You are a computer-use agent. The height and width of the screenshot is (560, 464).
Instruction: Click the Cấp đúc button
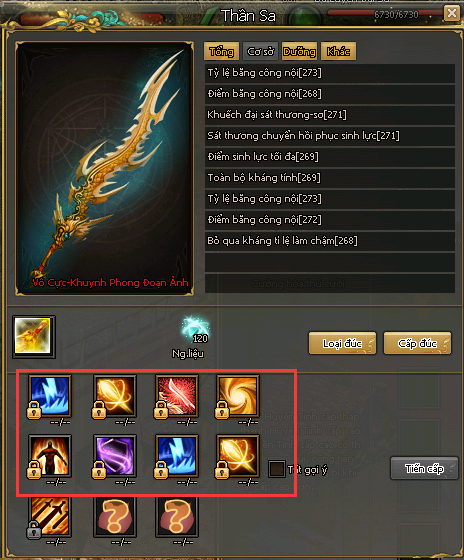(417, 343)
